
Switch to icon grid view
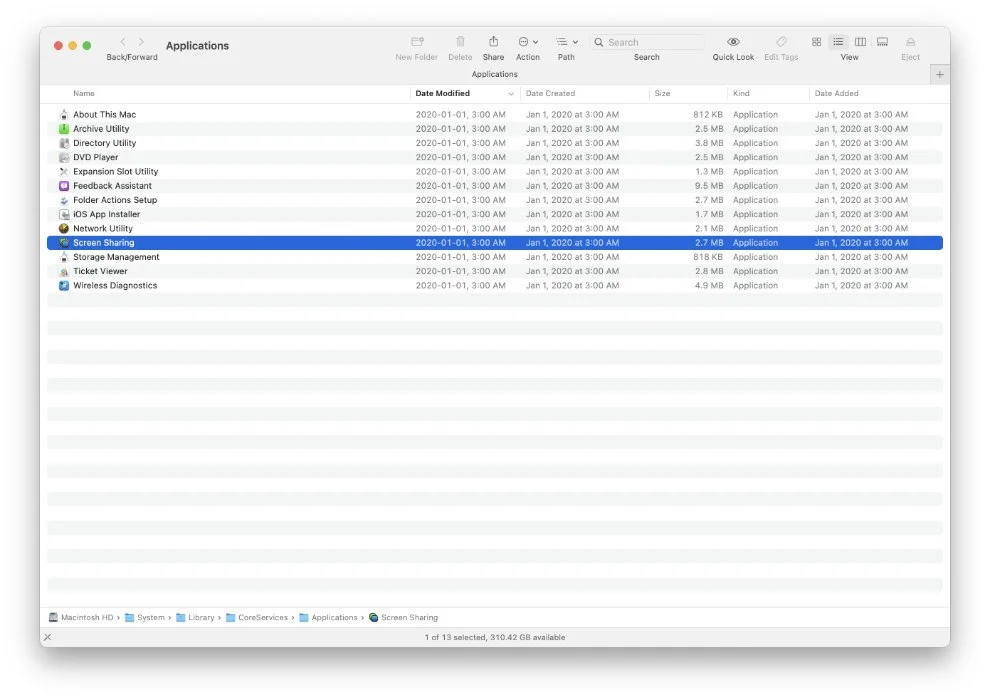(x=816, y=42)
